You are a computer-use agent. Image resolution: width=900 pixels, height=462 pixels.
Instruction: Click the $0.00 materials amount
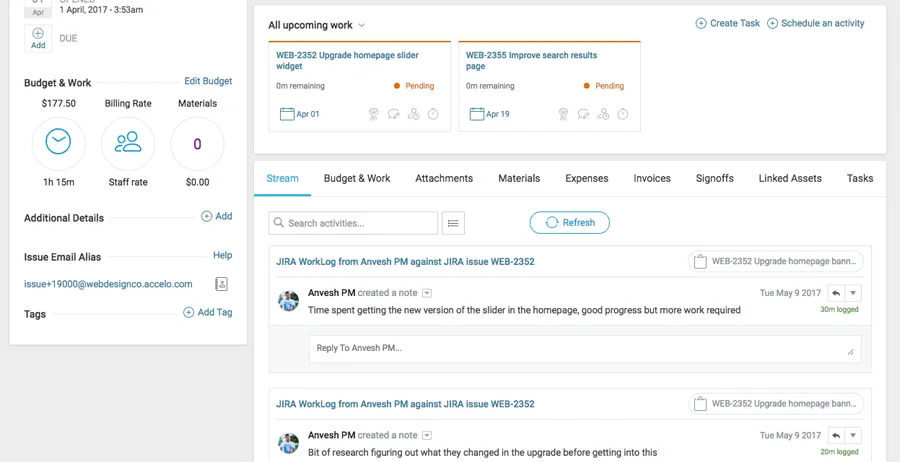[x=197, y=183]
